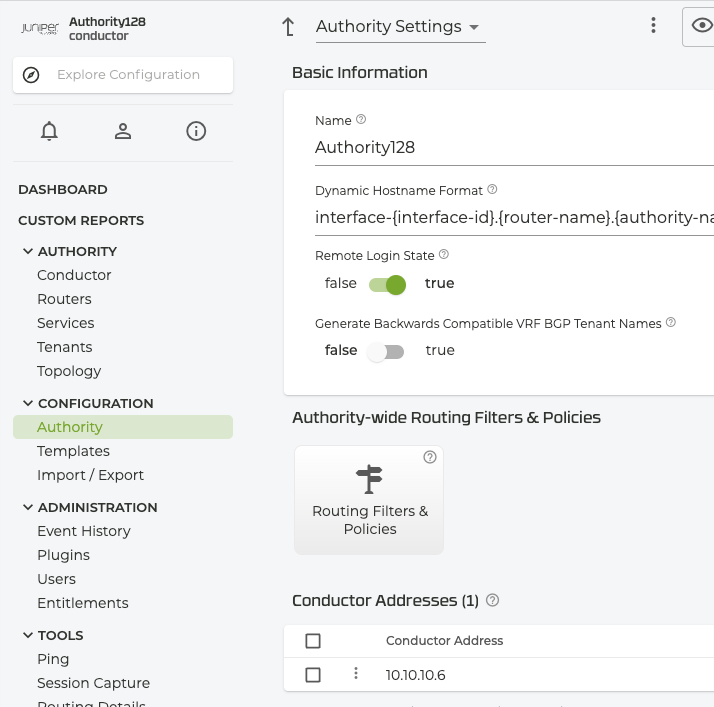Go to Routers in the sidebar
Image resolution: width=714 pixels, height=707 pixels.
[x=64, y=299]
